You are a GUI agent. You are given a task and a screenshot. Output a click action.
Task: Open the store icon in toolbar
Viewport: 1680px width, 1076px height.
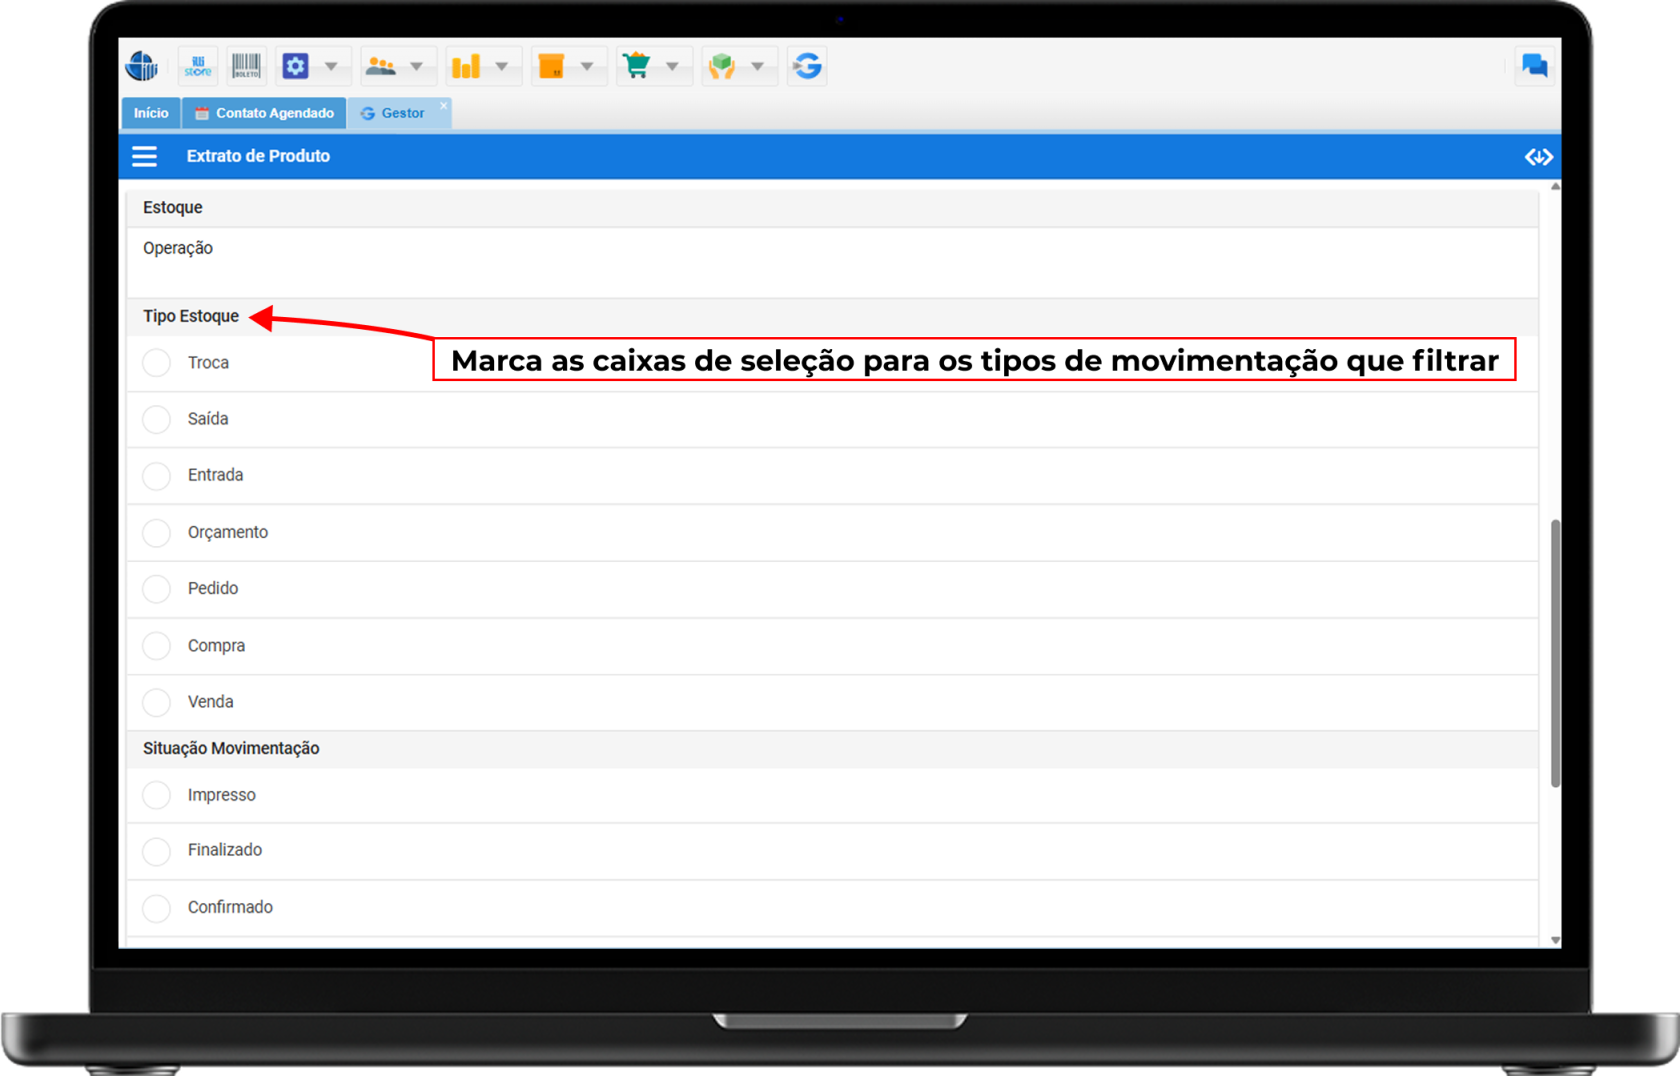tap(198, 66)
